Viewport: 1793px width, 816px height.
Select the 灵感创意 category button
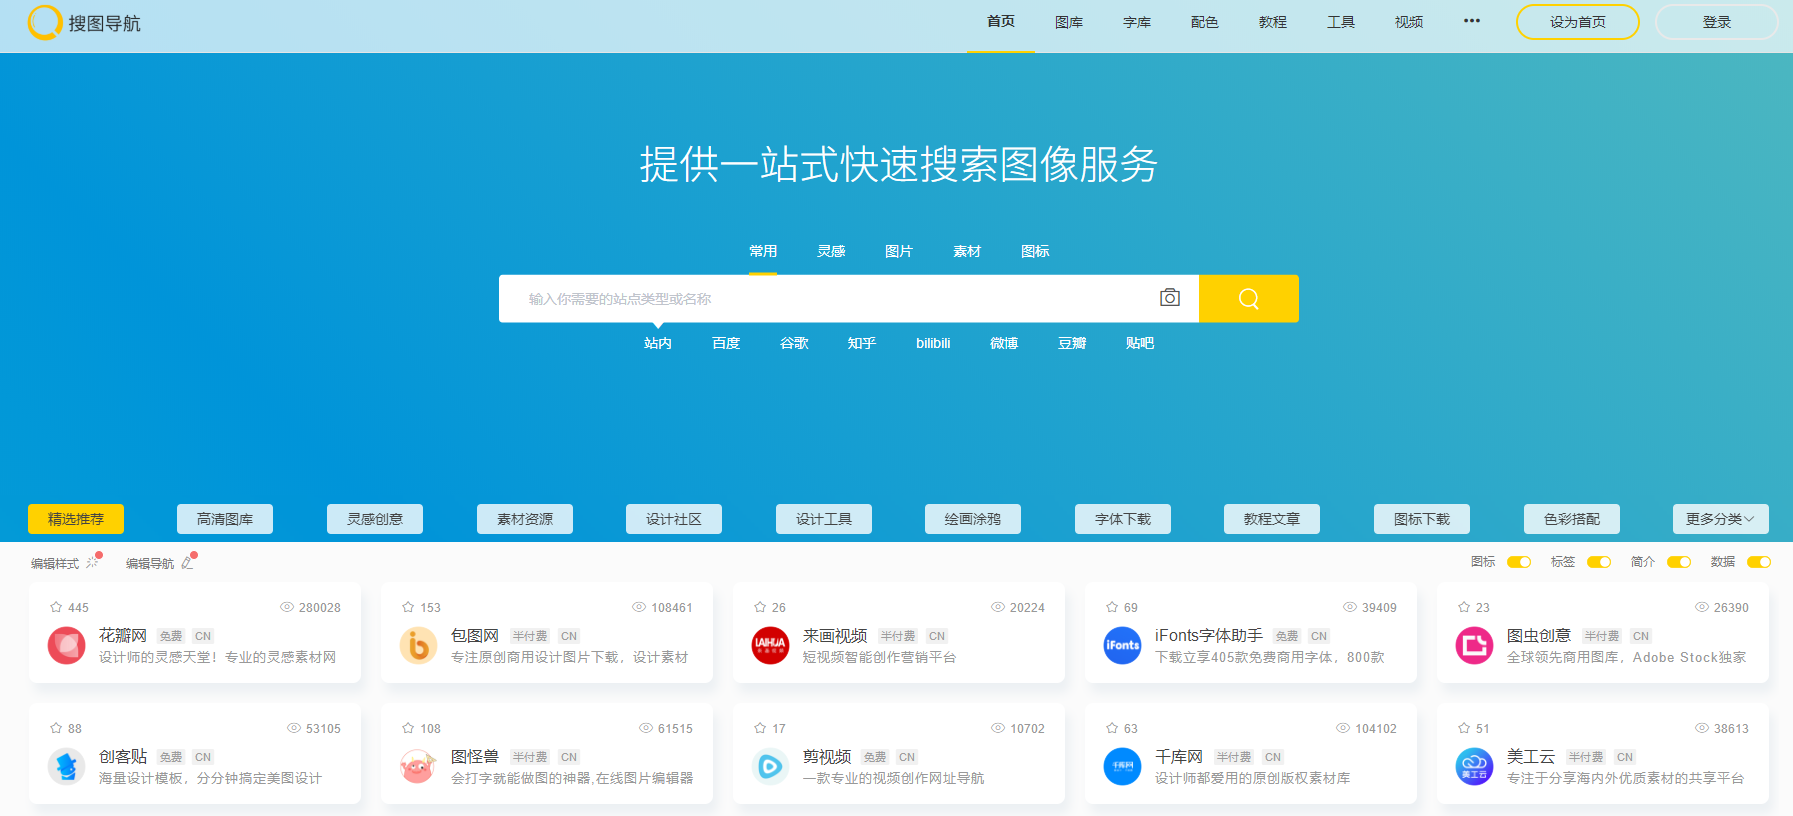[x=375, y=519]
